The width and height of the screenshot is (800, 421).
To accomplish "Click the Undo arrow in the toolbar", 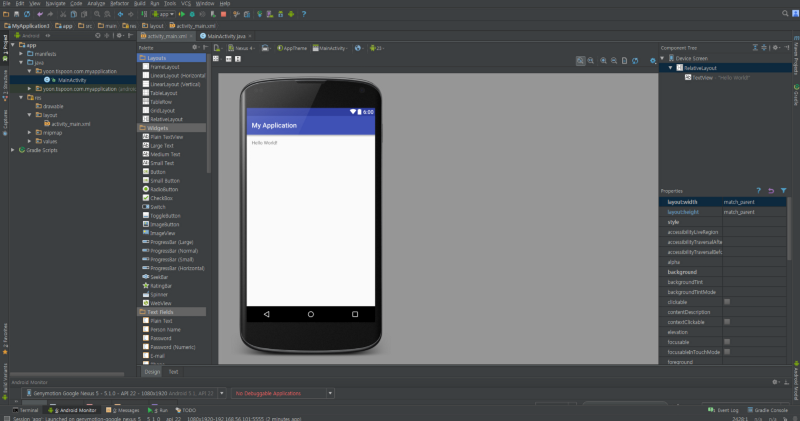I will click(x=40, y=14).
